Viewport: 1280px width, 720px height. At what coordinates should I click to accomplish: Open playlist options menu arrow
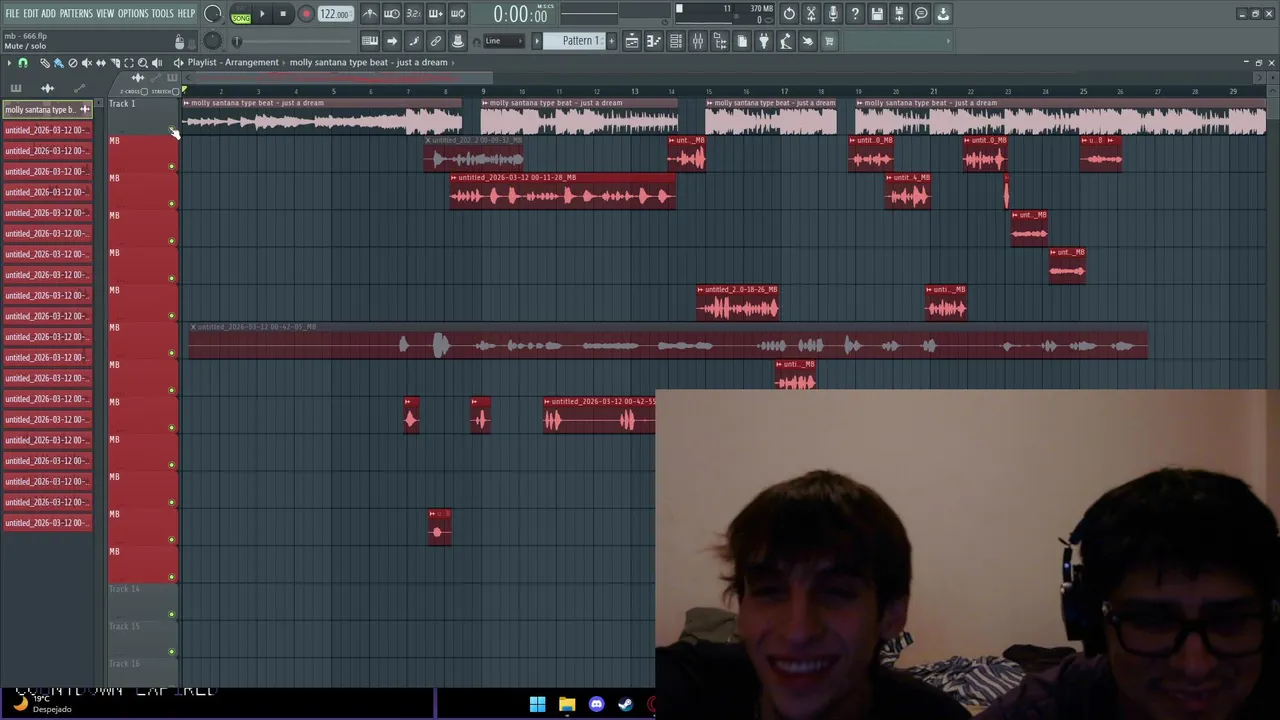tap(9, 63)
